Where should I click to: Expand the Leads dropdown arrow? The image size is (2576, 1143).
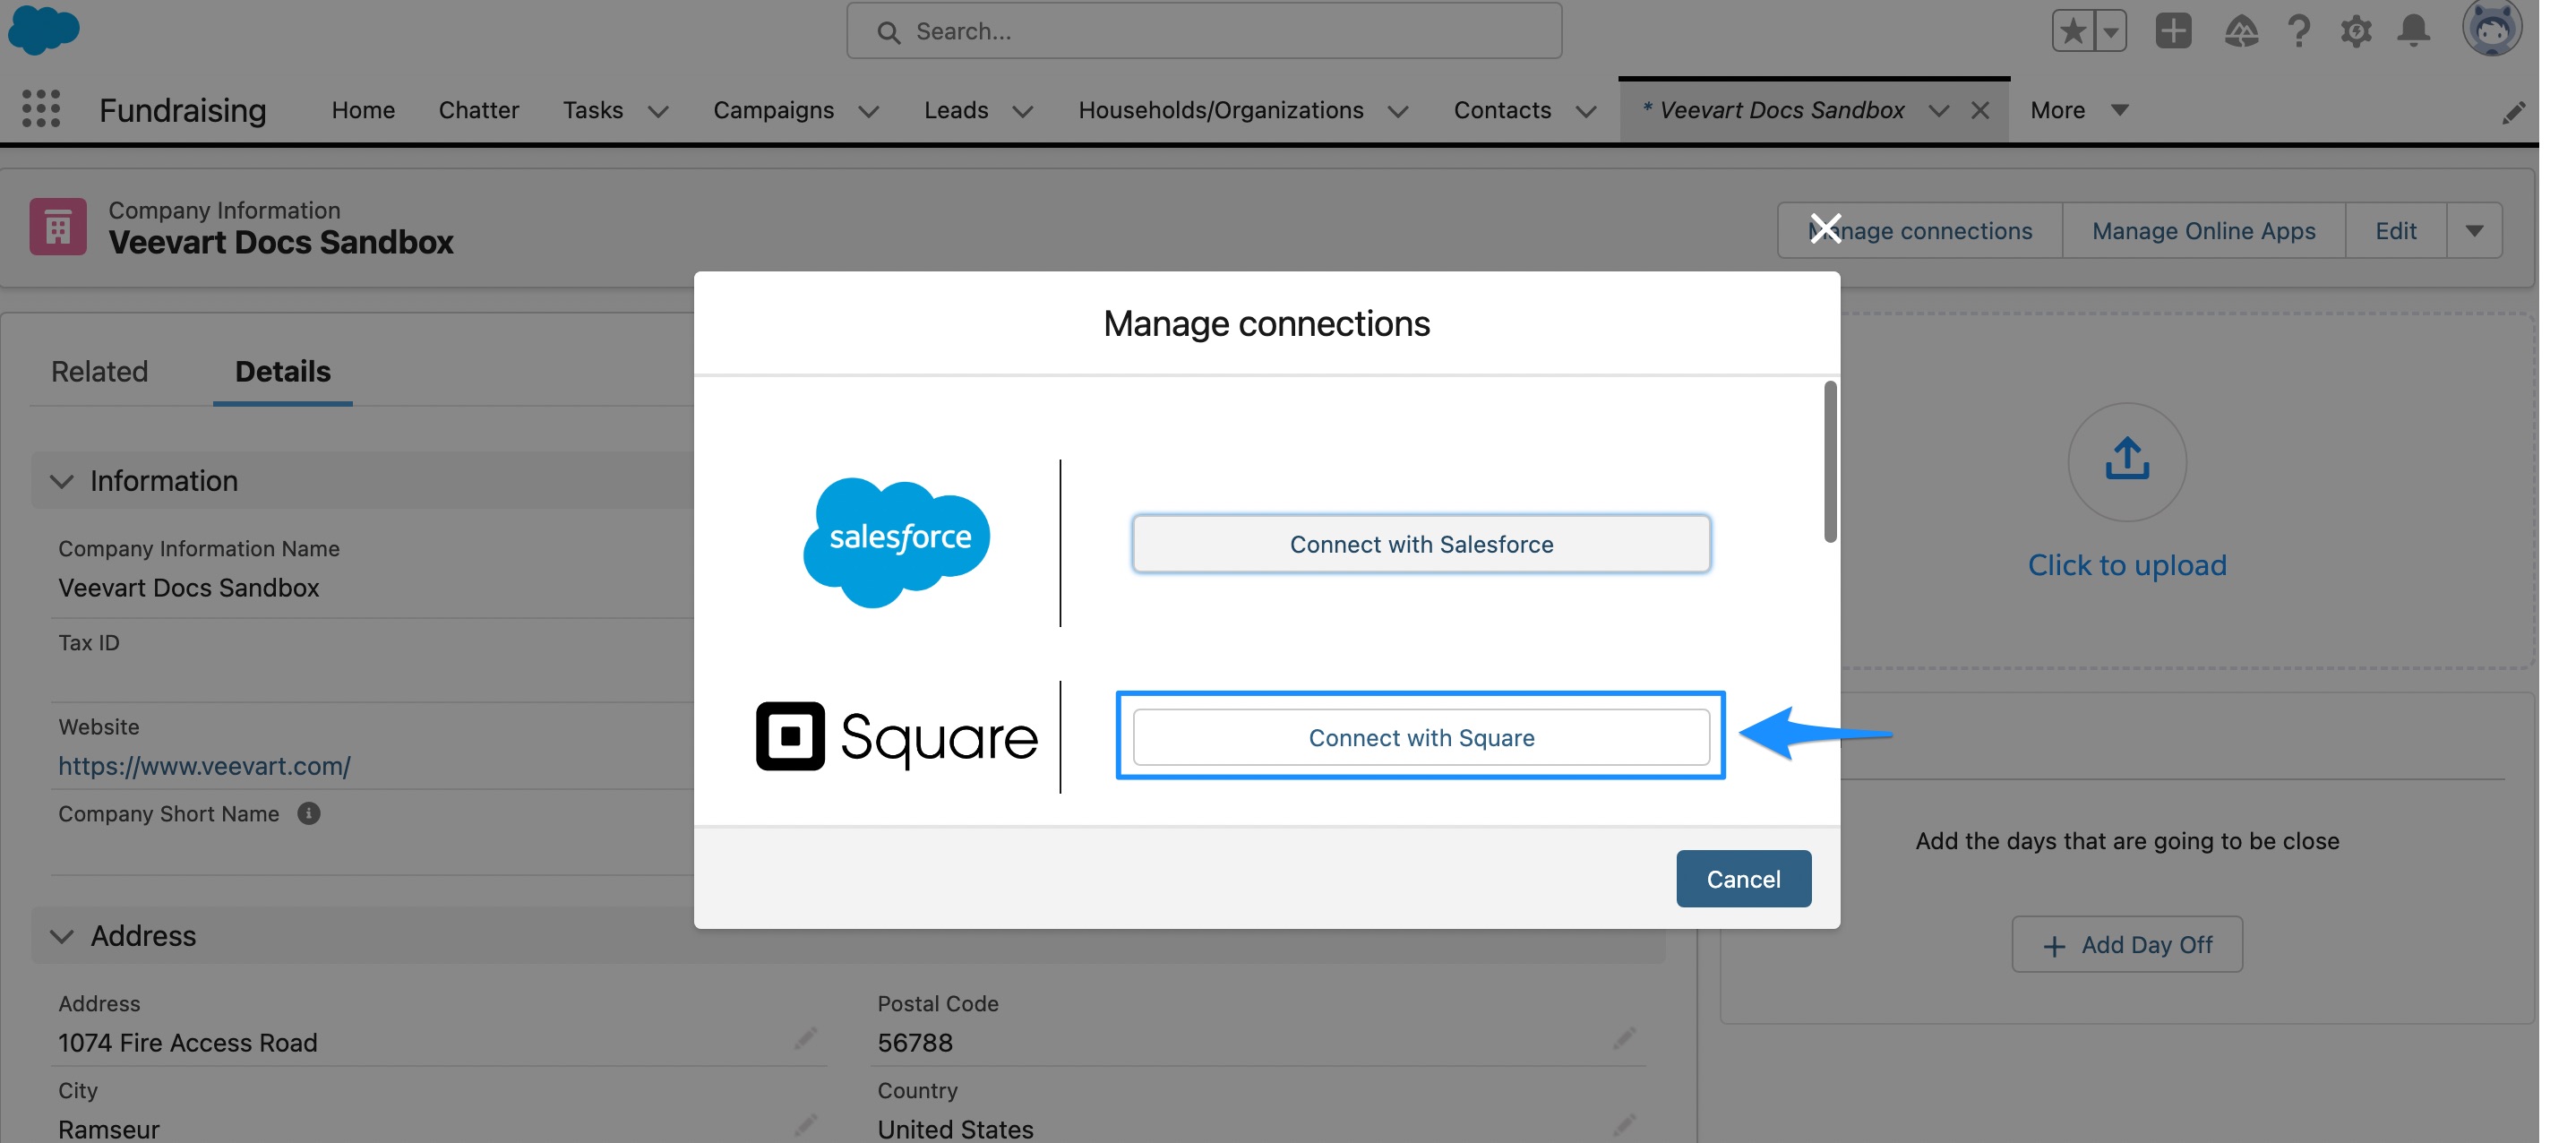tap(1022, 112)
